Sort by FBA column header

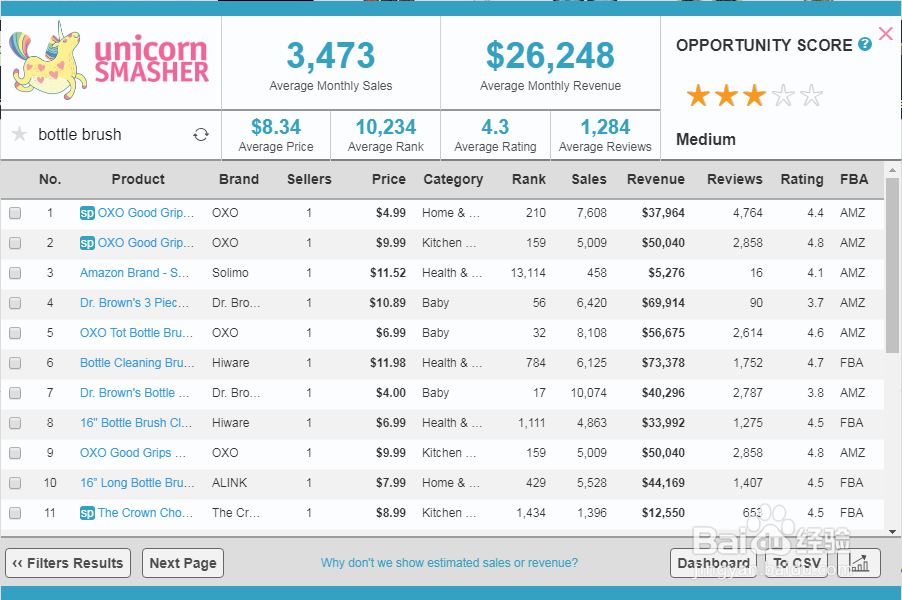854,179
